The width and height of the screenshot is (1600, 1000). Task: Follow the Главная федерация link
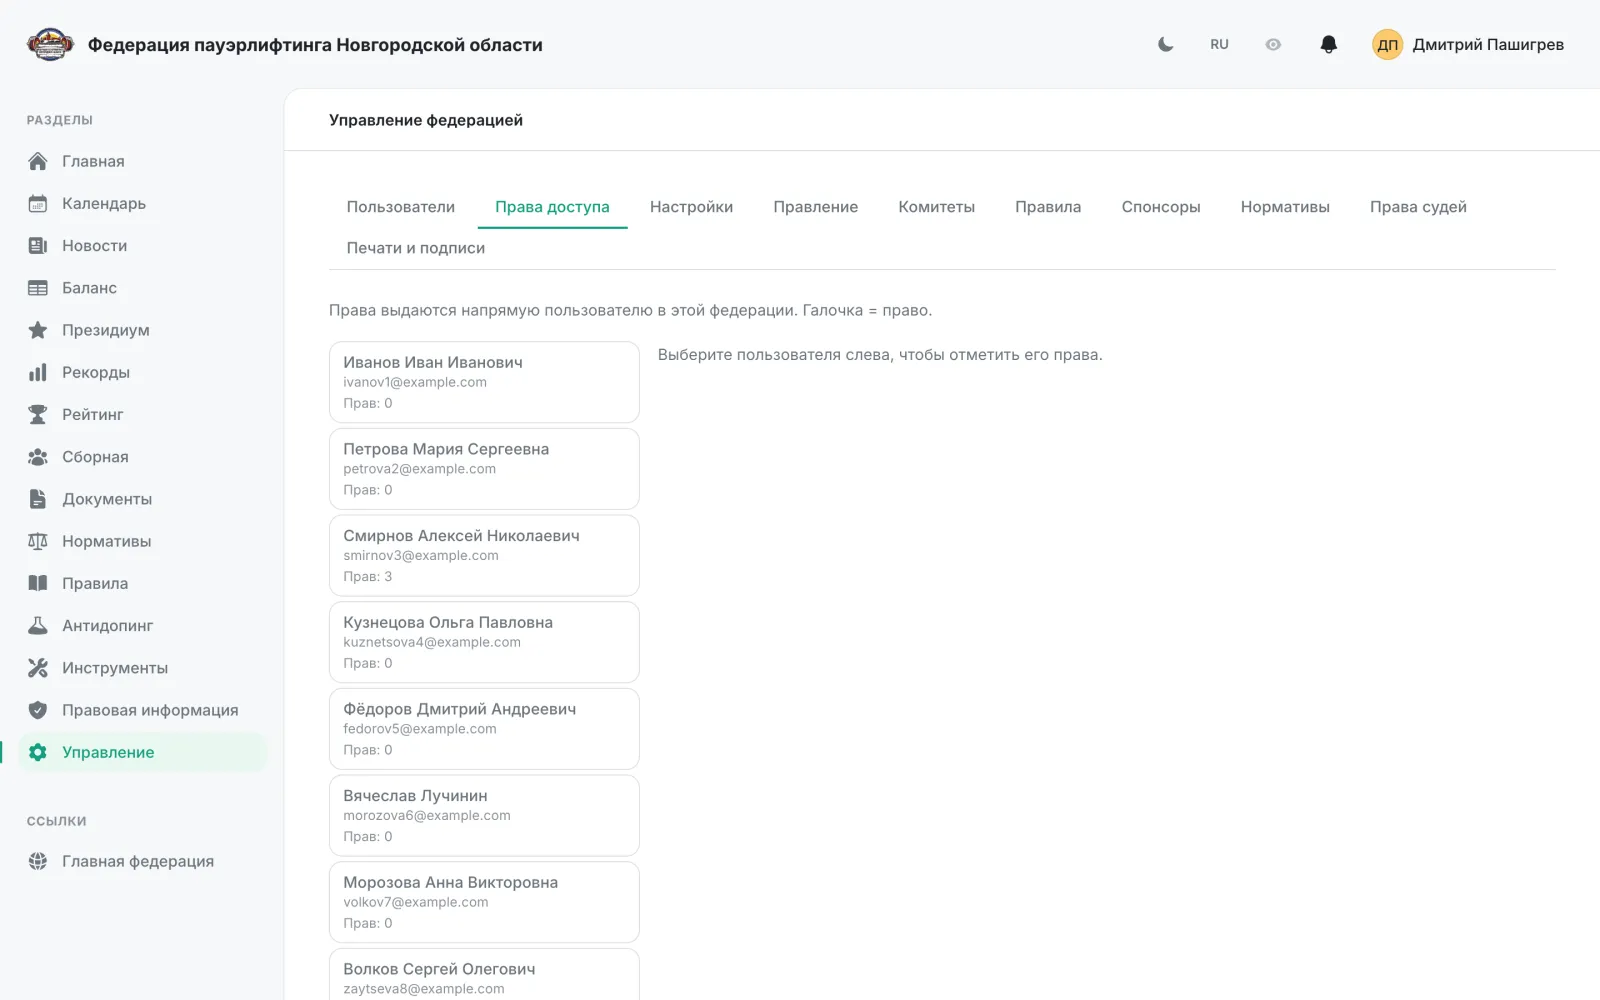pyautogui.click(x=143, y=861)
